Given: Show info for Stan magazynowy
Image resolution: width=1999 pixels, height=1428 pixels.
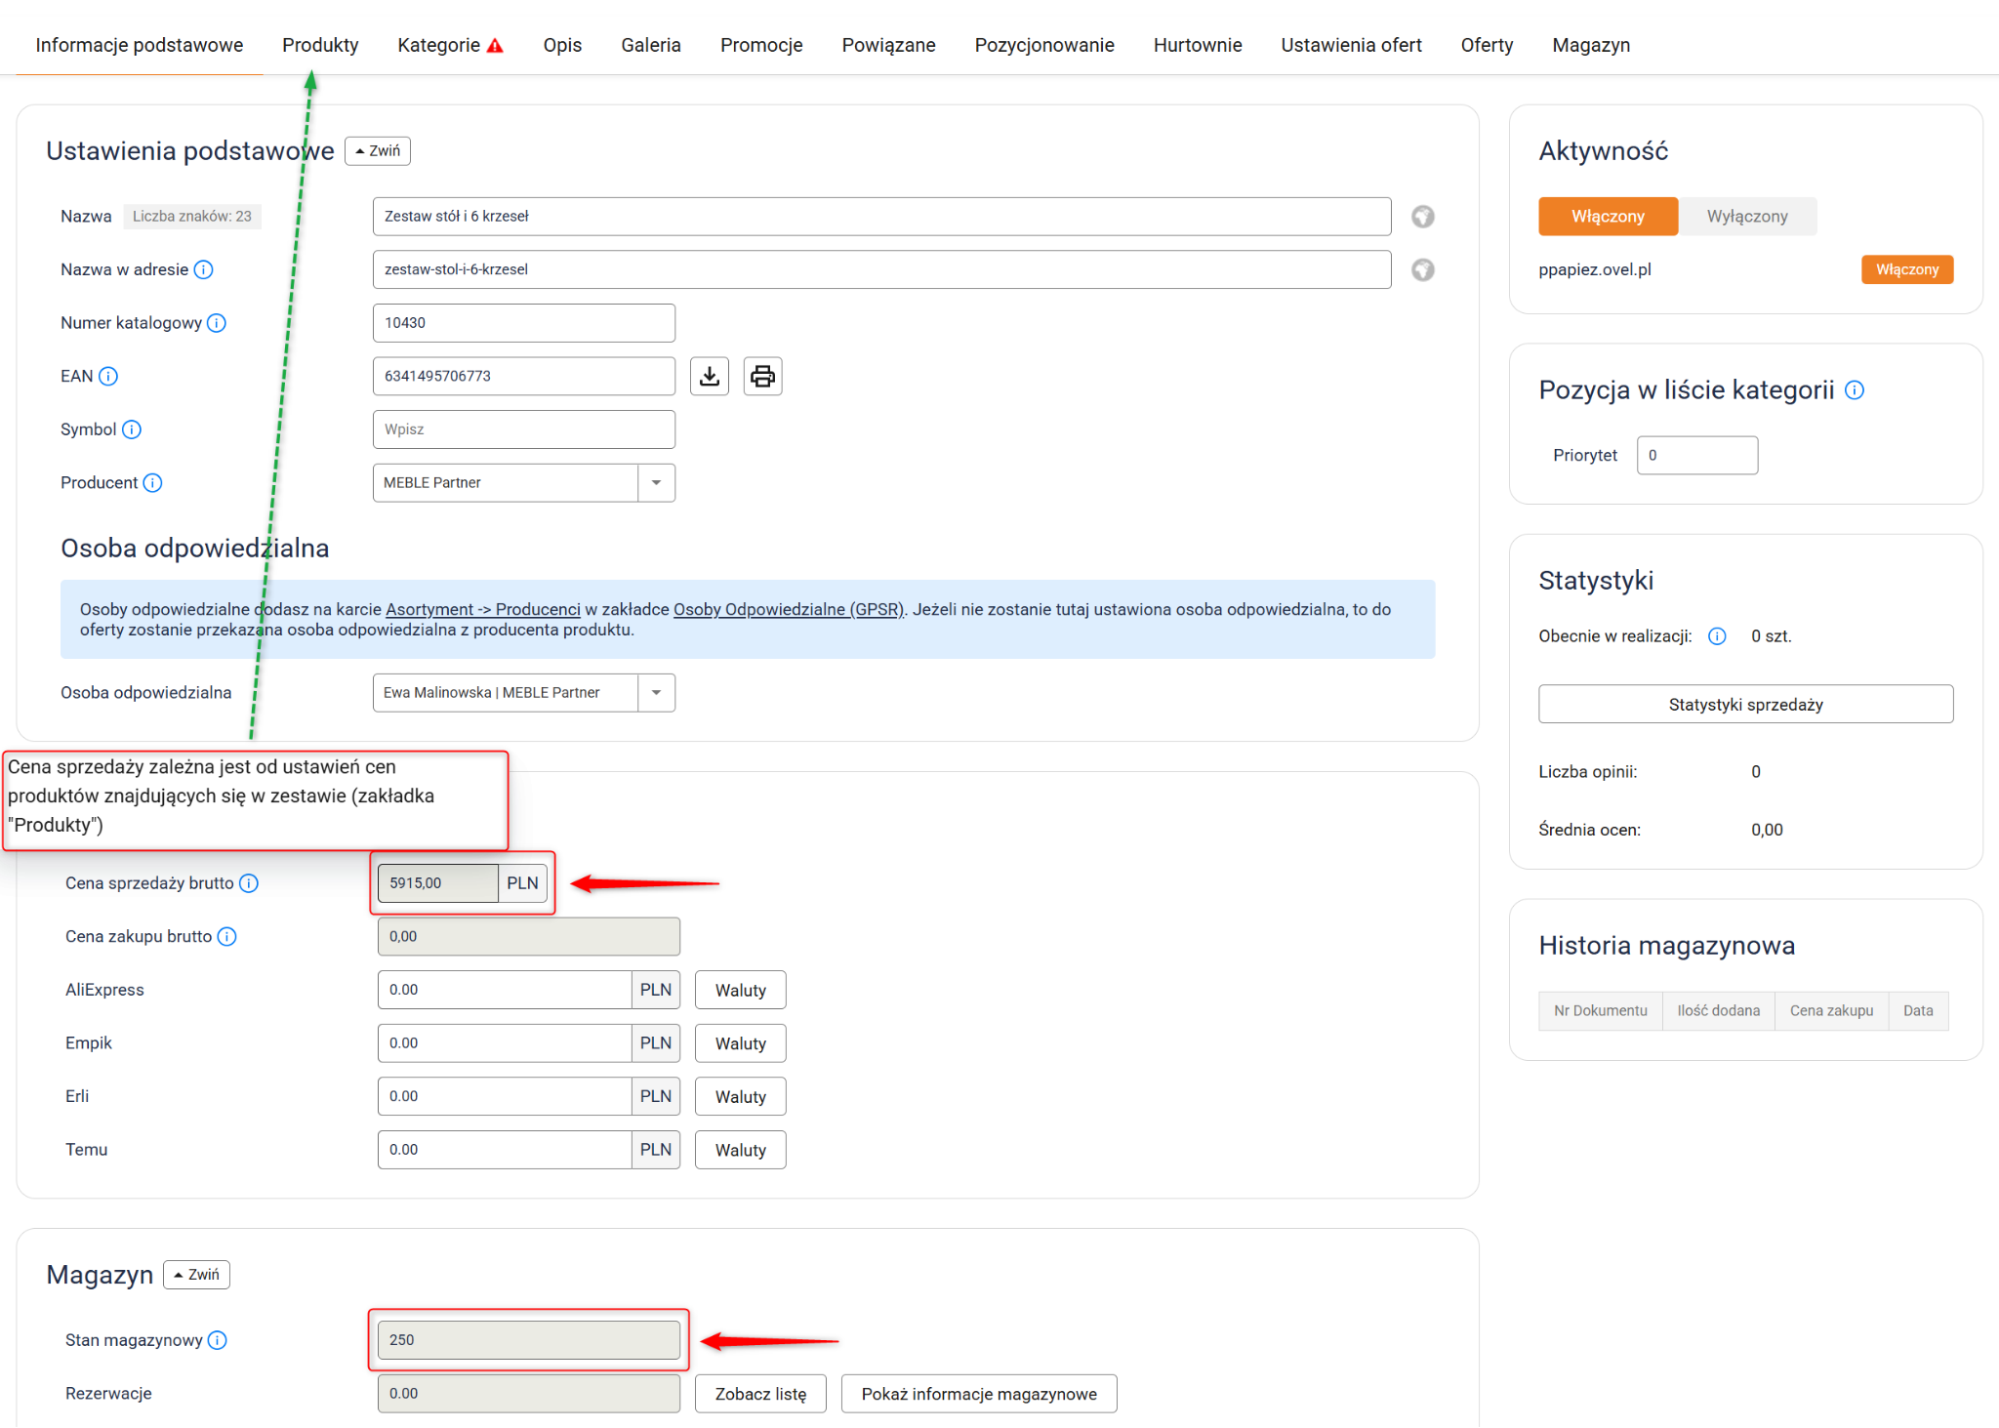Looking at the screenshot, I should point(217,1340).
